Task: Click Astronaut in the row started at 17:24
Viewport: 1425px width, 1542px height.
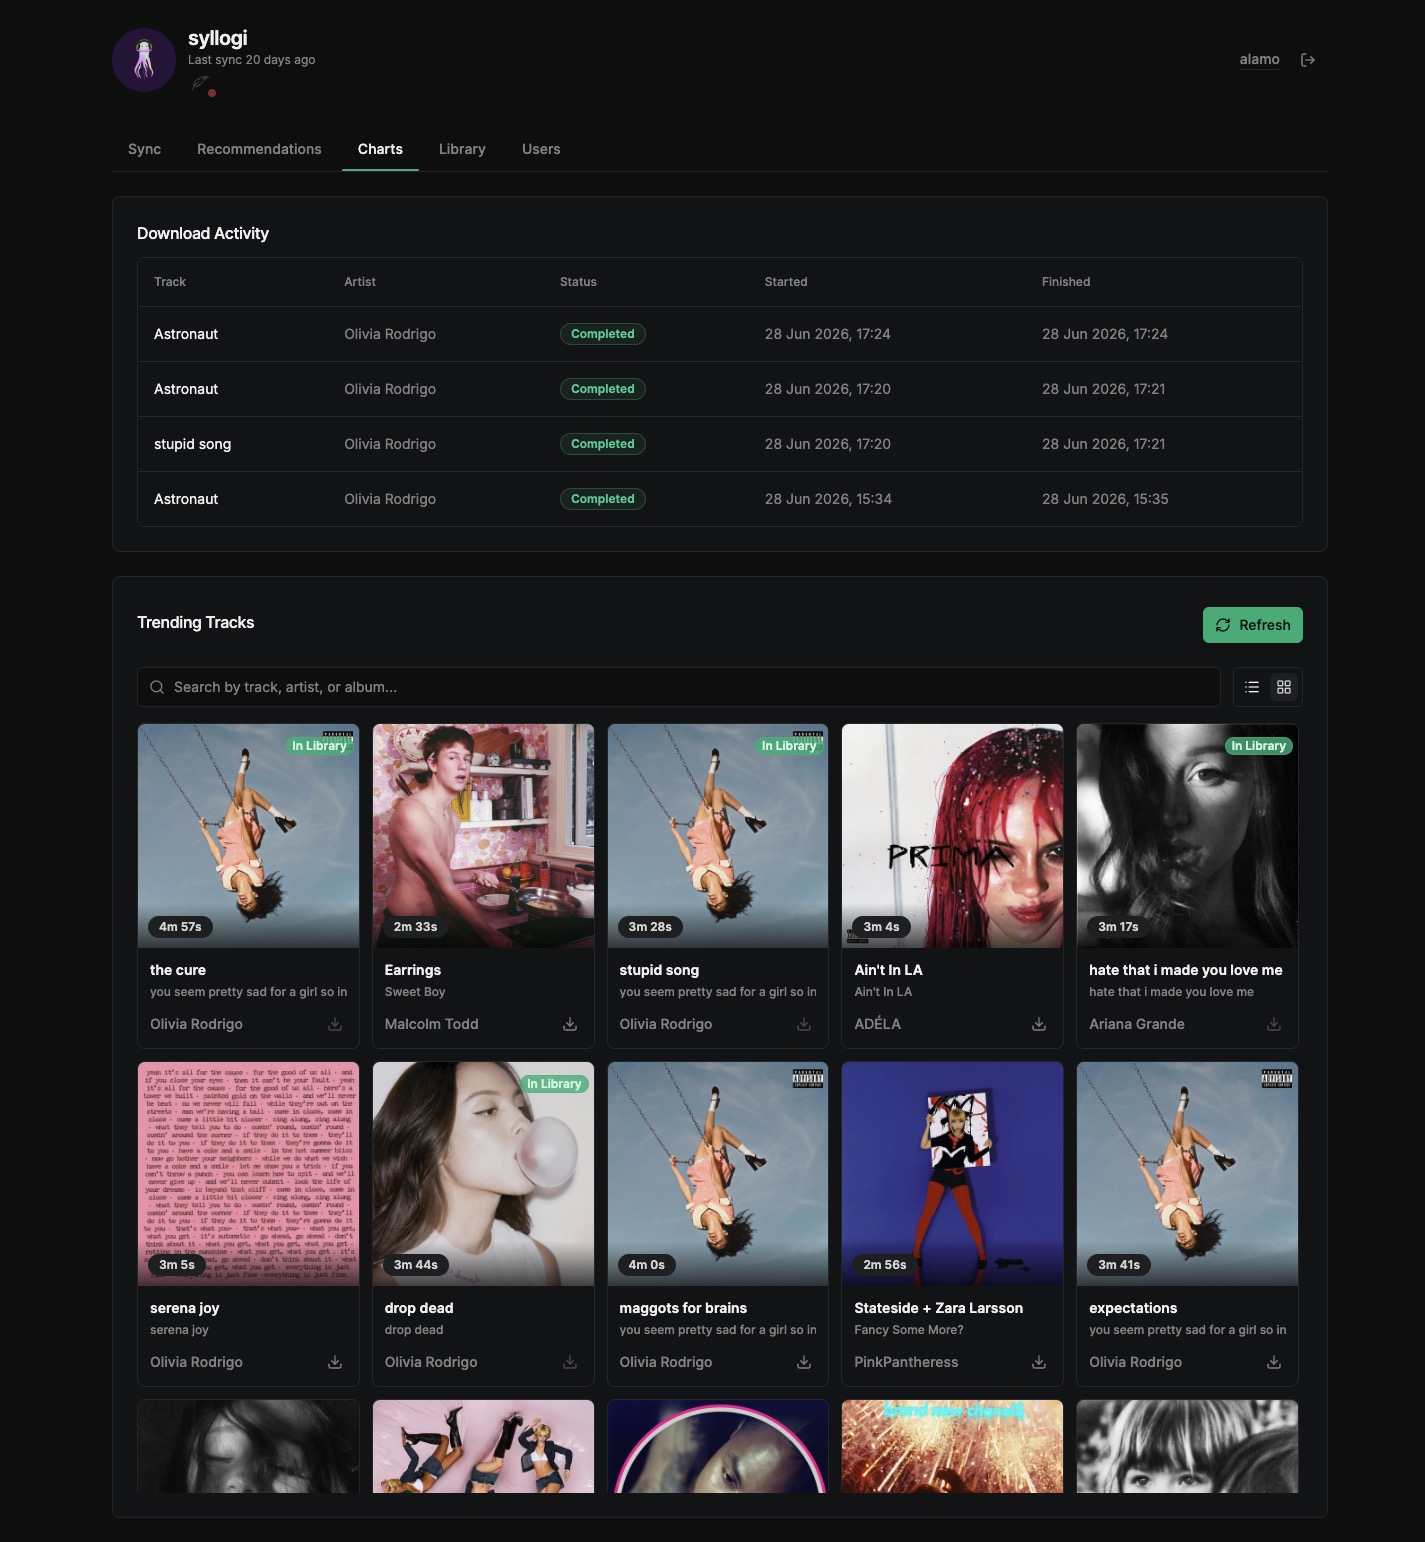Action: 186,334
